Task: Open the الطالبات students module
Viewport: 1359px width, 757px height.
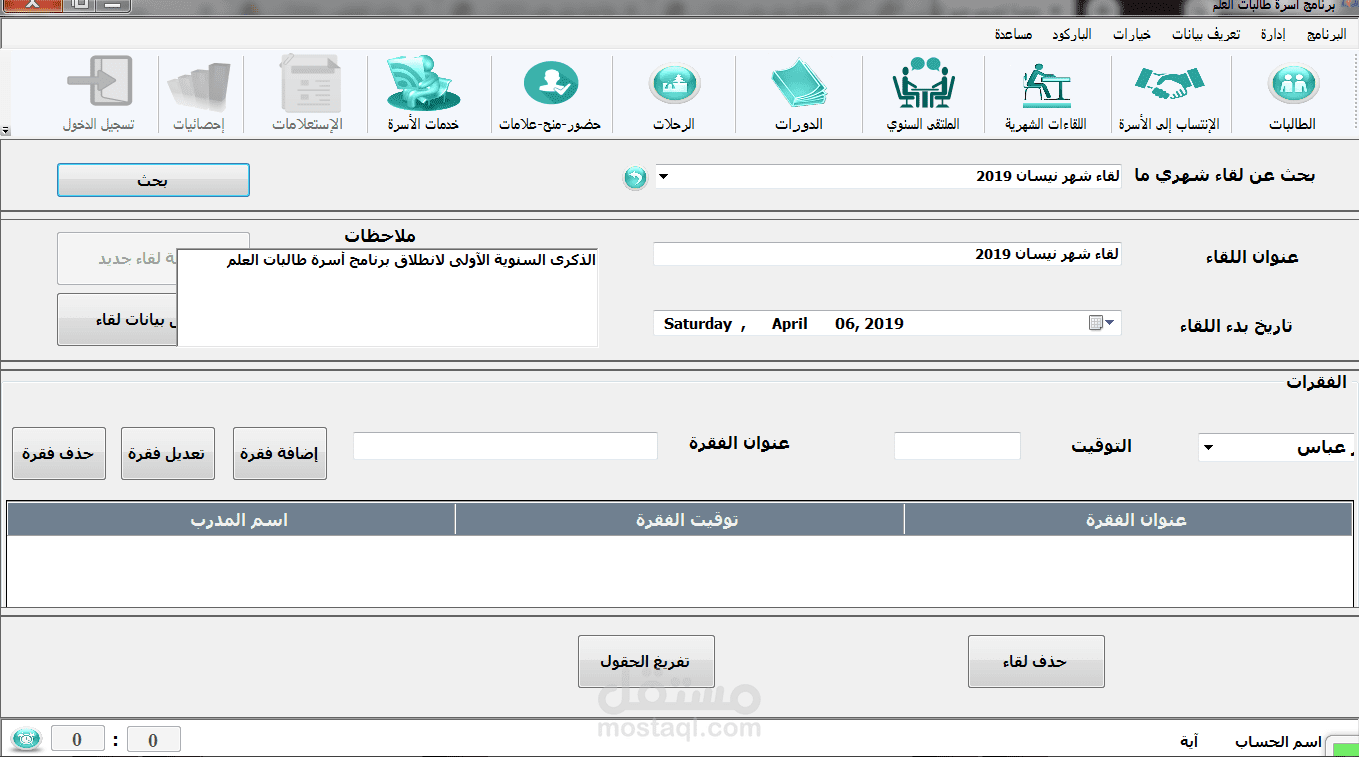Action: 1293,96
